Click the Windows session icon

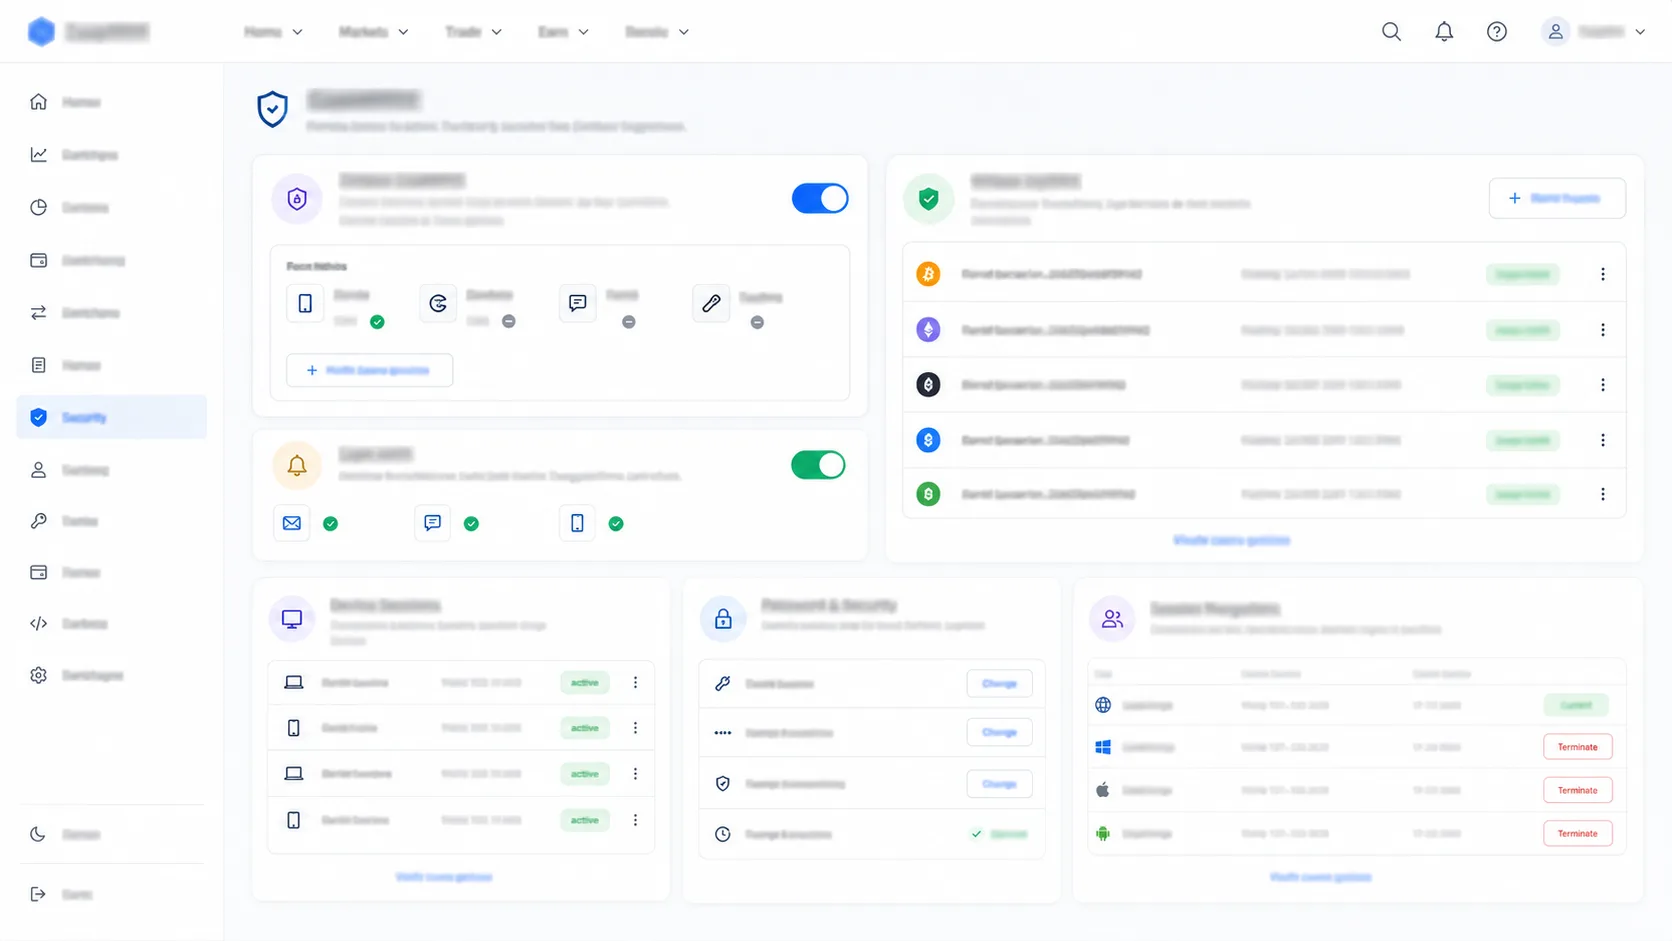pos(1103,747)
